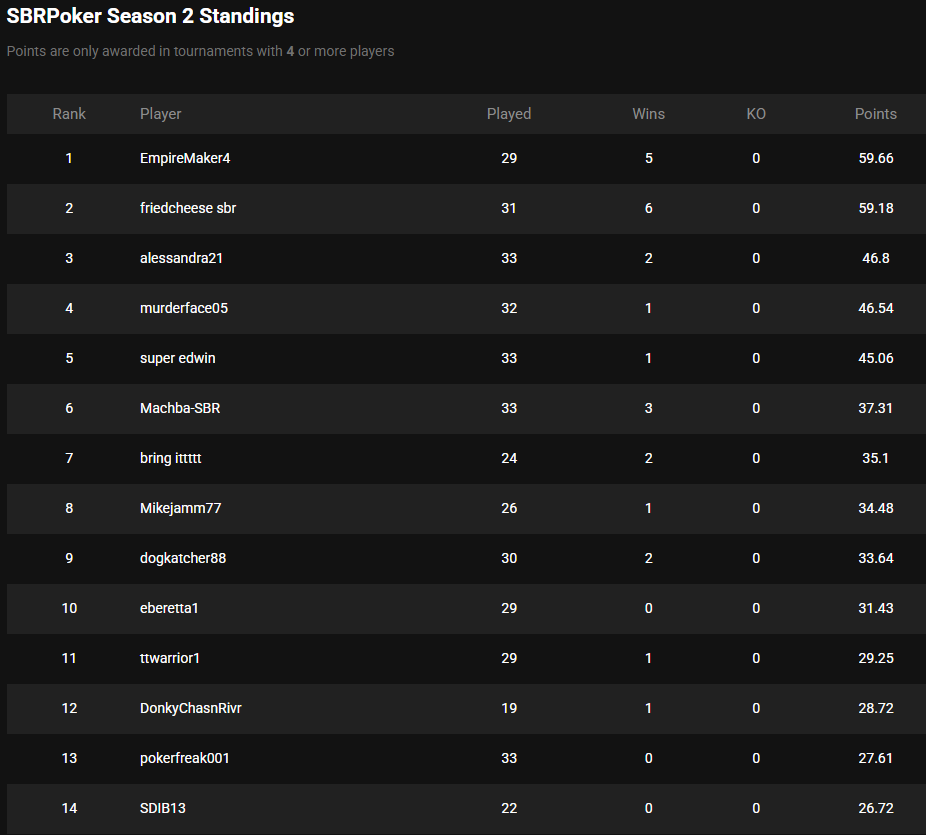Click the Played column header
926x835 pixels.
(509, 114)
